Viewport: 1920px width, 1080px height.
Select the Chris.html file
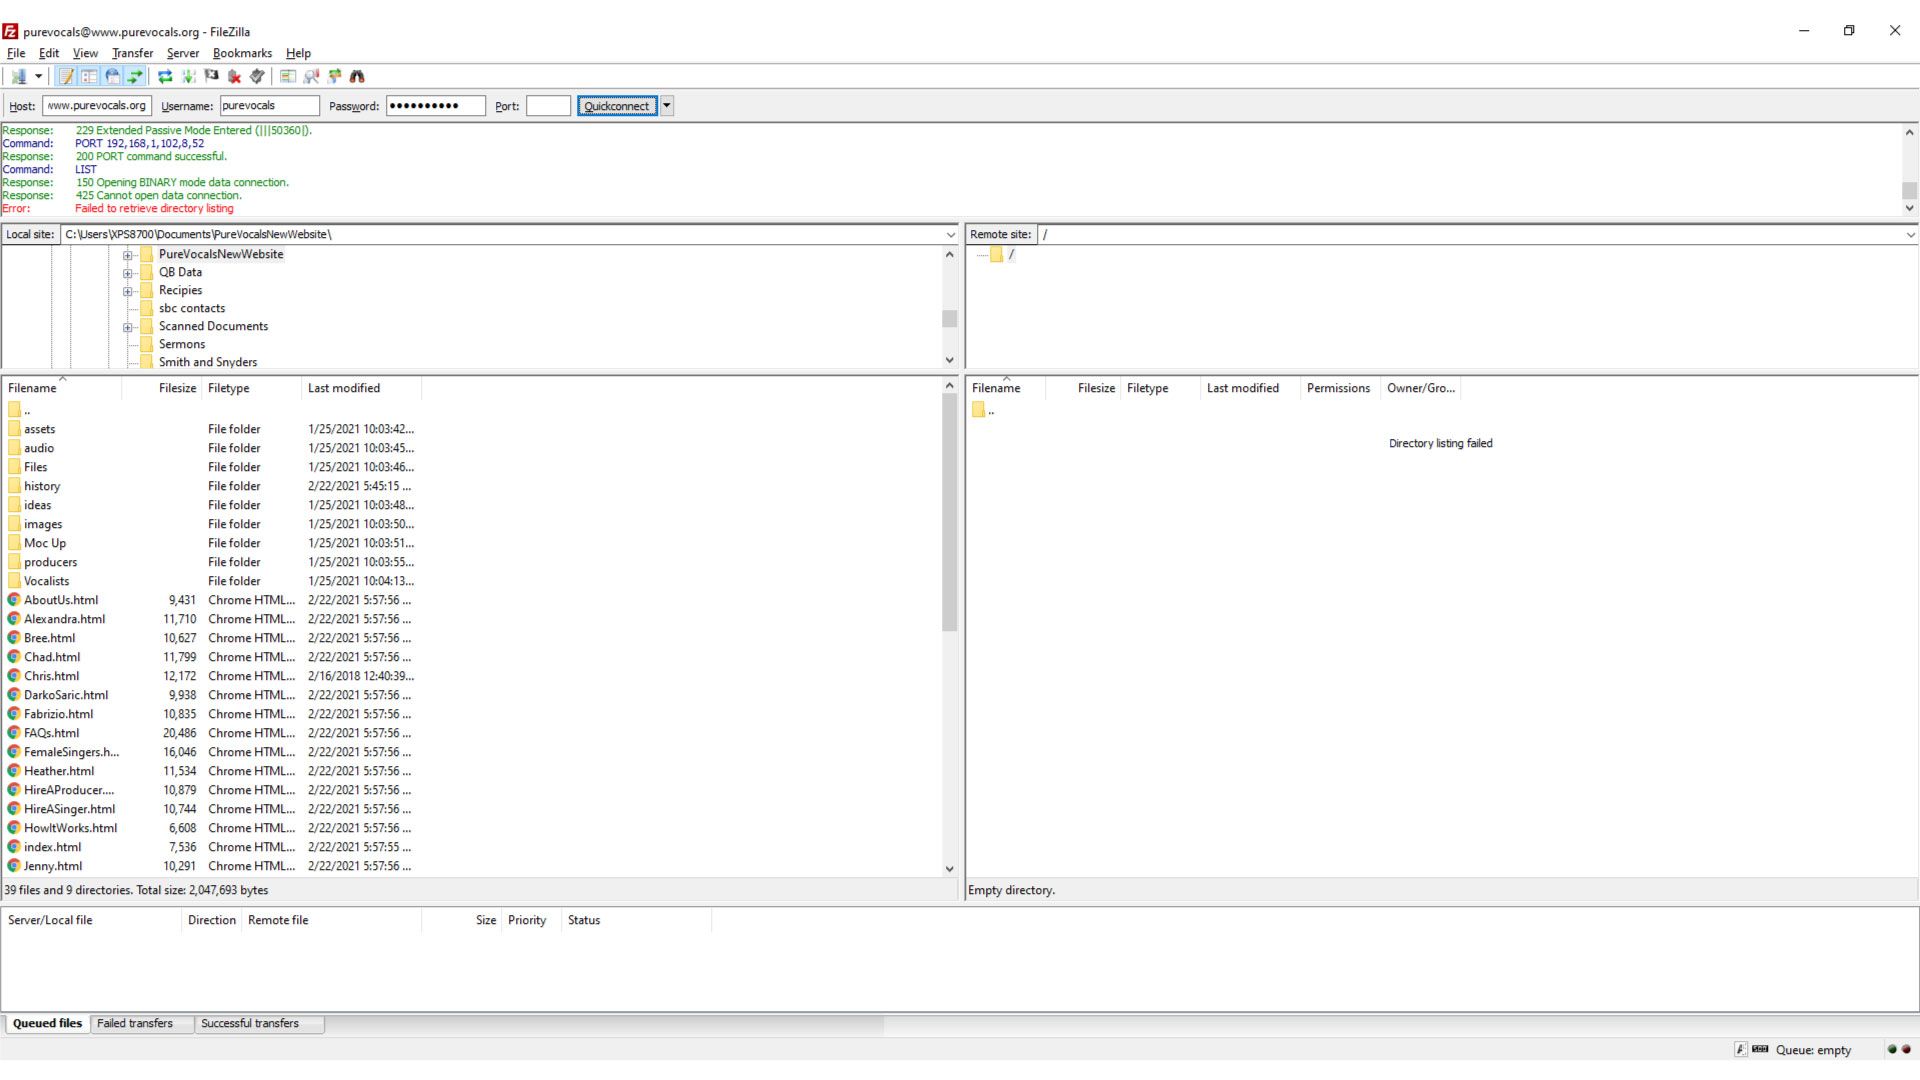click(52, 676)
